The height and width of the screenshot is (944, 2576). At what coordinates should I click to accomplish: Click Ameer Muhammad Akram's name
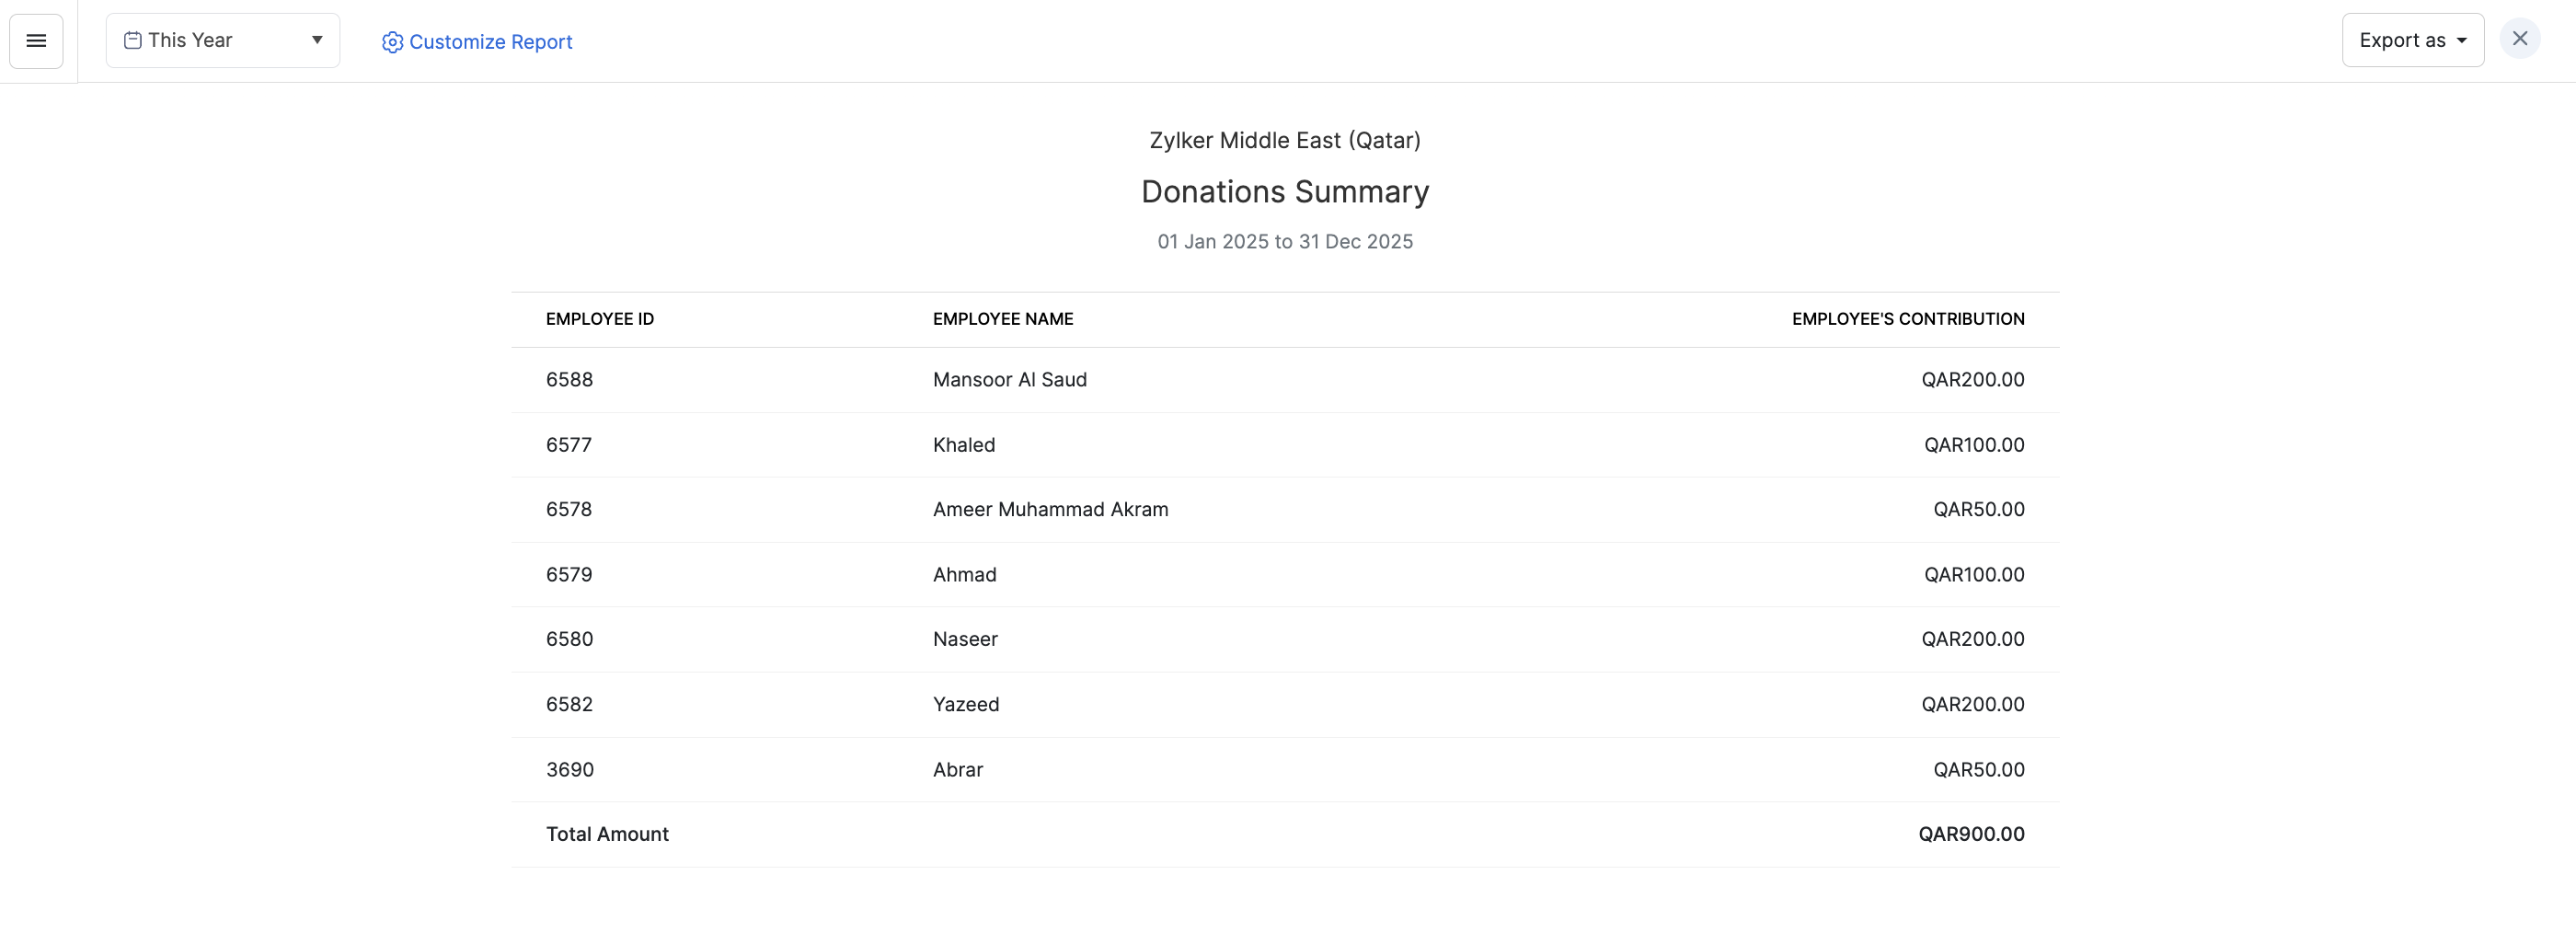(x=1050, y=510)
